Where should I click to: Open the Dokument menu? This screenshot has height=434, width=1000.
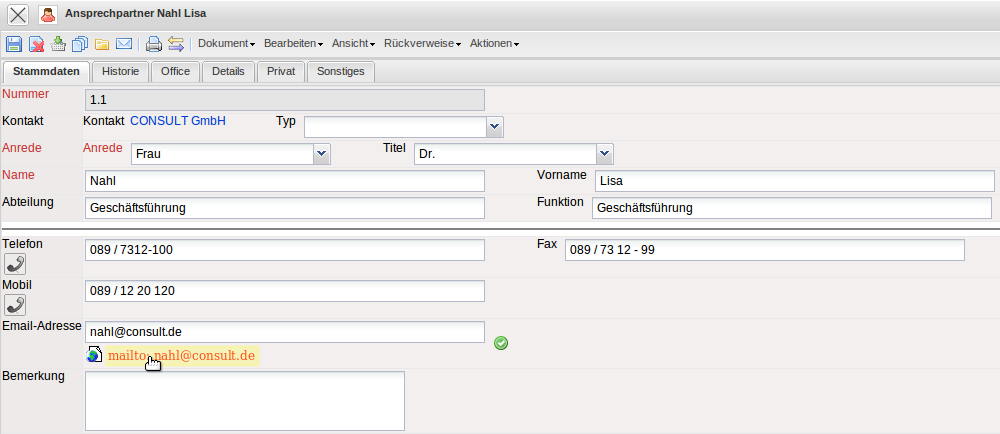[226, 44]
